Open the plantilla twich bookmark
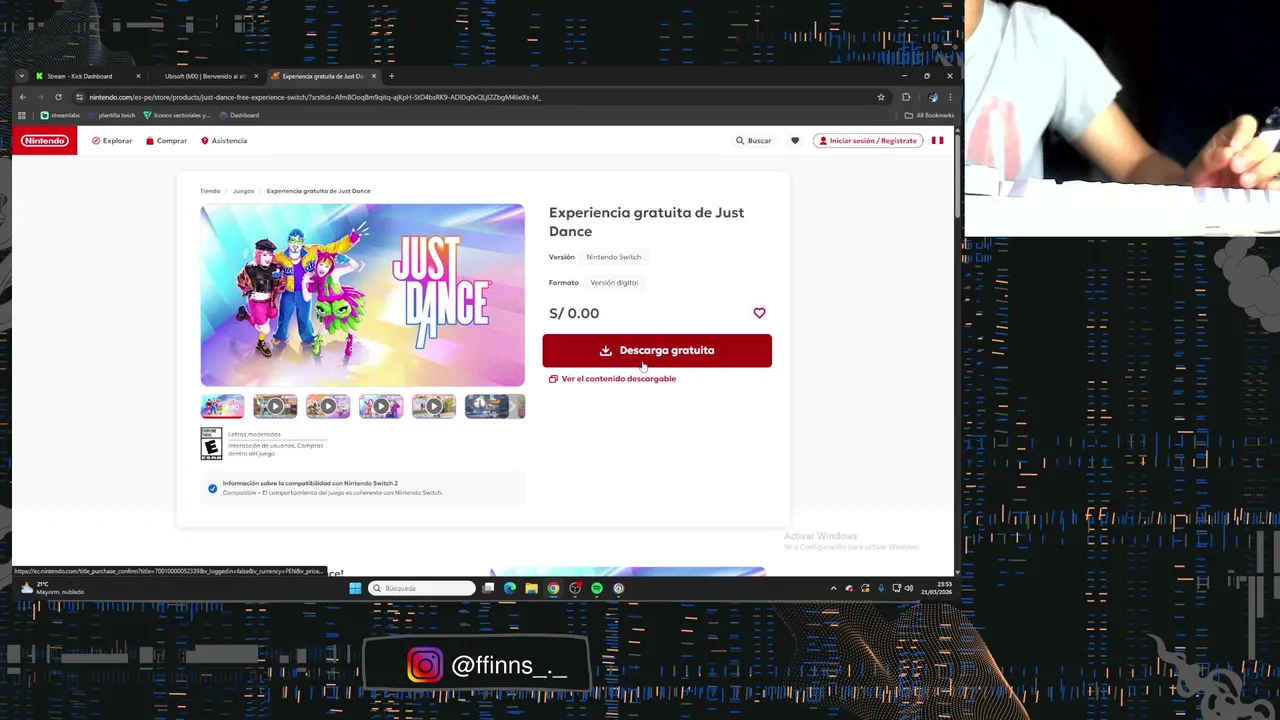 pyautogui.click(x=111, y=115)
